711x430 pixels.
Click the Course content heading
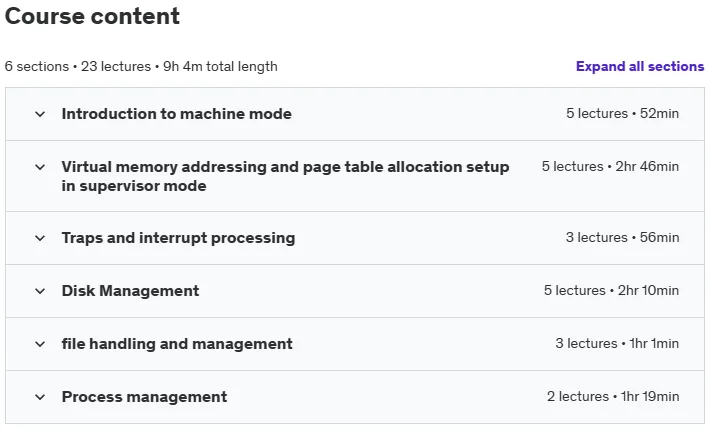92,16
